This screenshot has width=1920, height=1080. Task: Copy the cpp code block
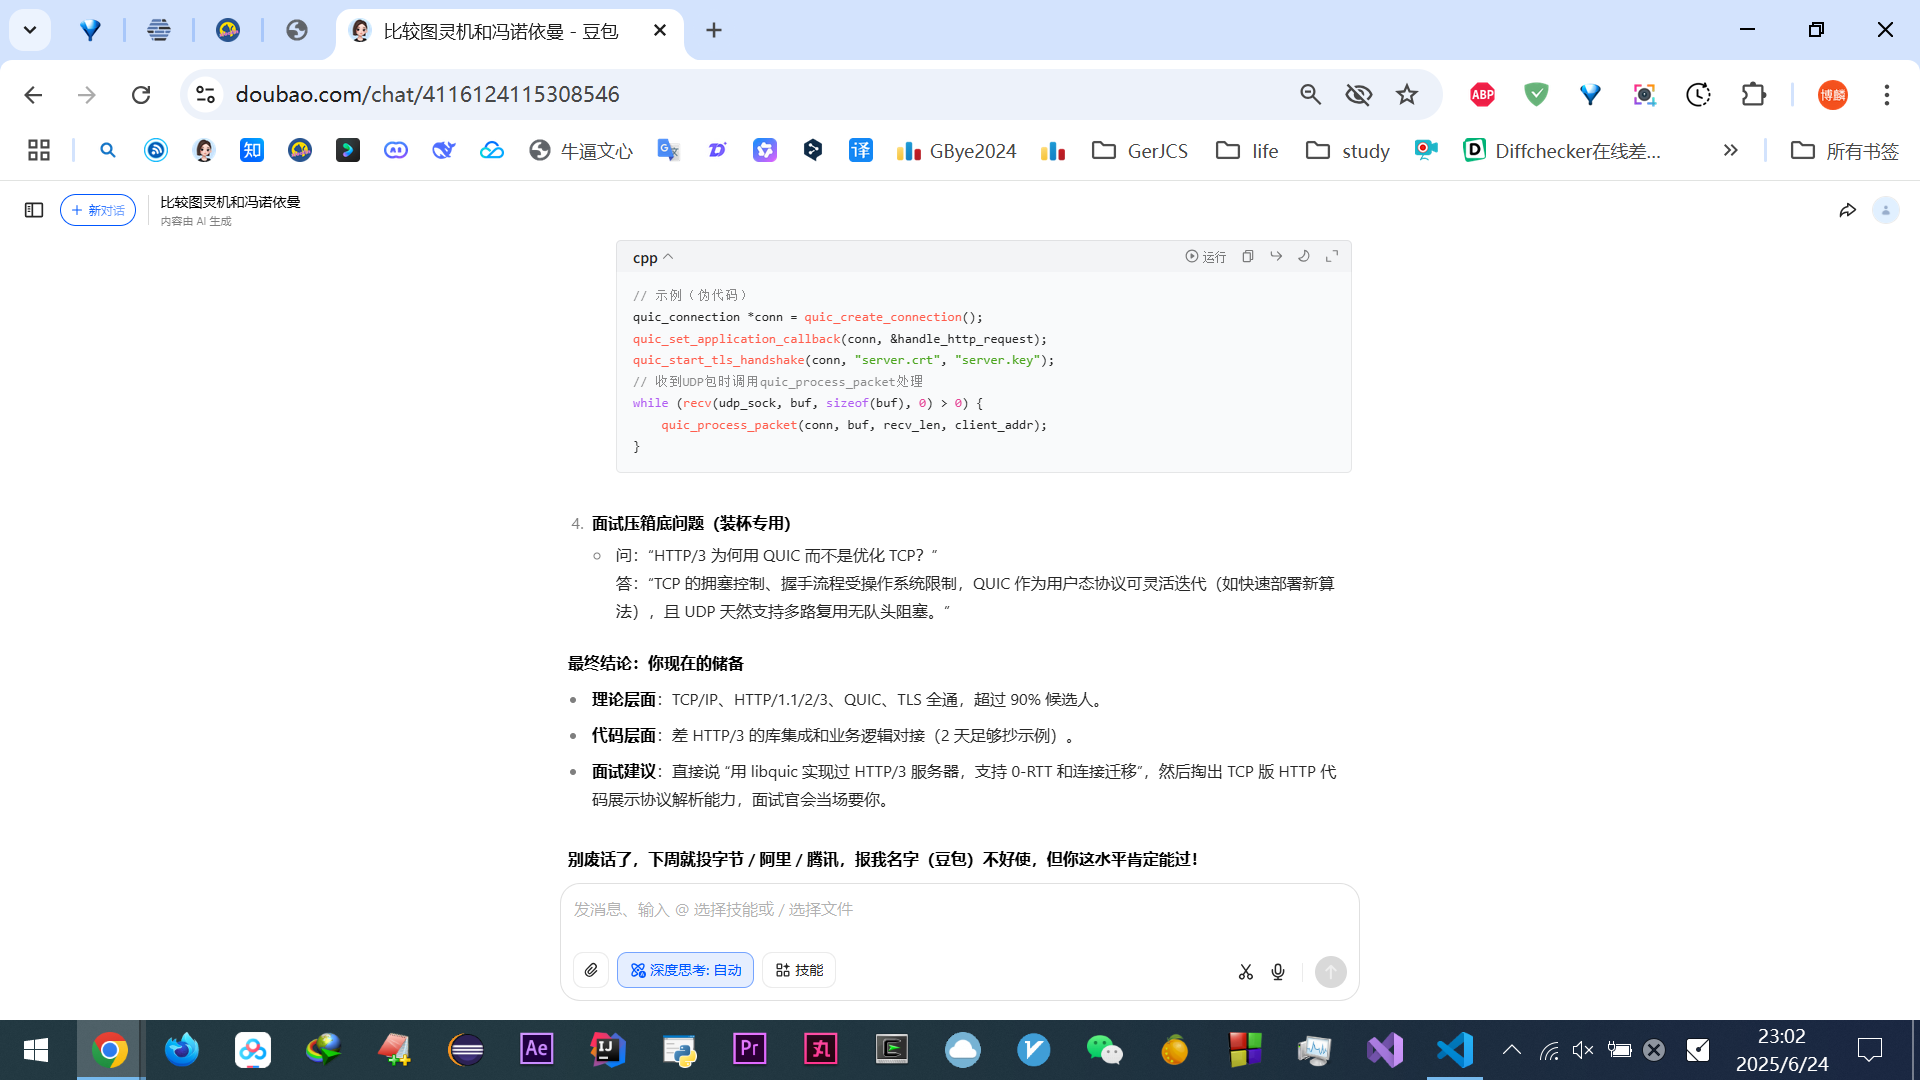tap(1248, 257)
